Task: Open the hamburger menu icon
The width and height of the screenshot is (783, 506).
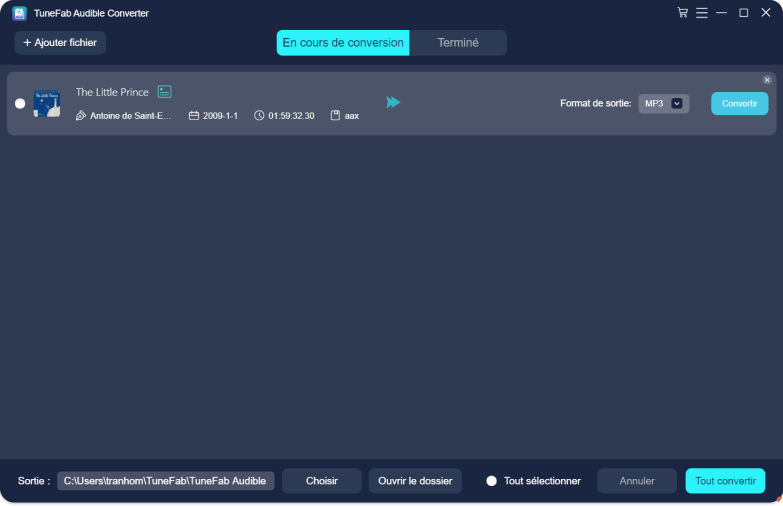Action: (x=702, y=13)
